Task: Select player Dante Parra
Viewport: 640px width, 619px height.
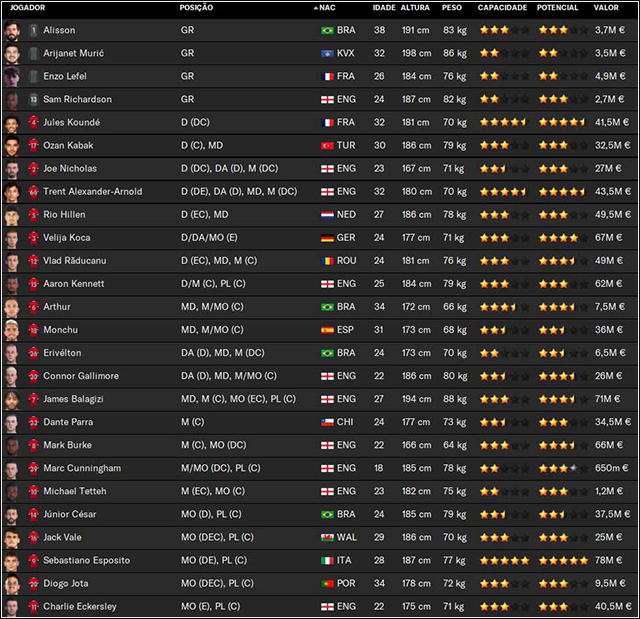Action: (x=68, y=422)
